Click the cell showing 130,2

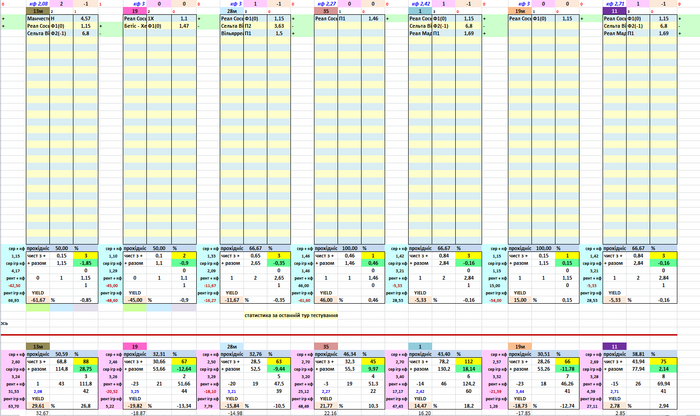pyautogui.click(x=444, y=369)
